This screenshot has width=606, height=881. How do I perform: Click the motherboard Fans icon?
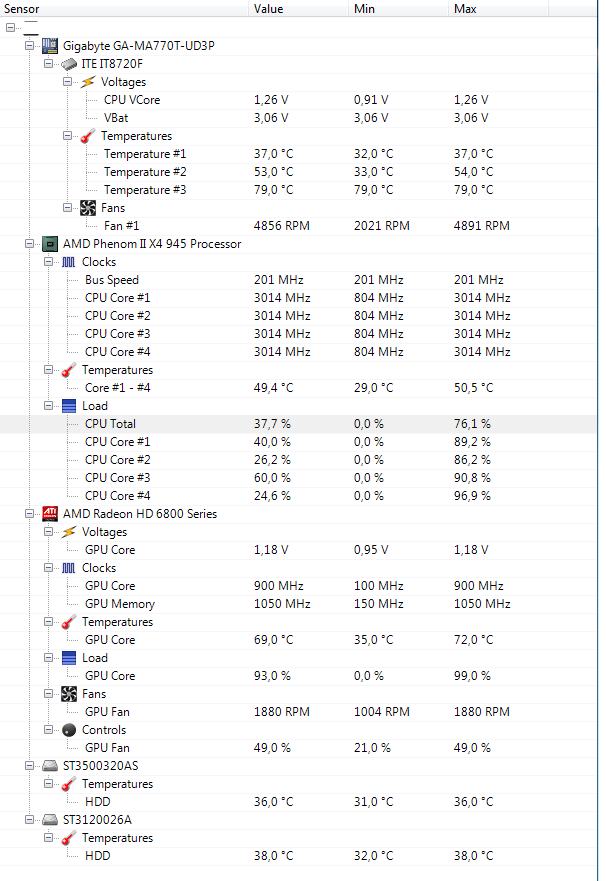pyautogui.click(x=88, y=208)
